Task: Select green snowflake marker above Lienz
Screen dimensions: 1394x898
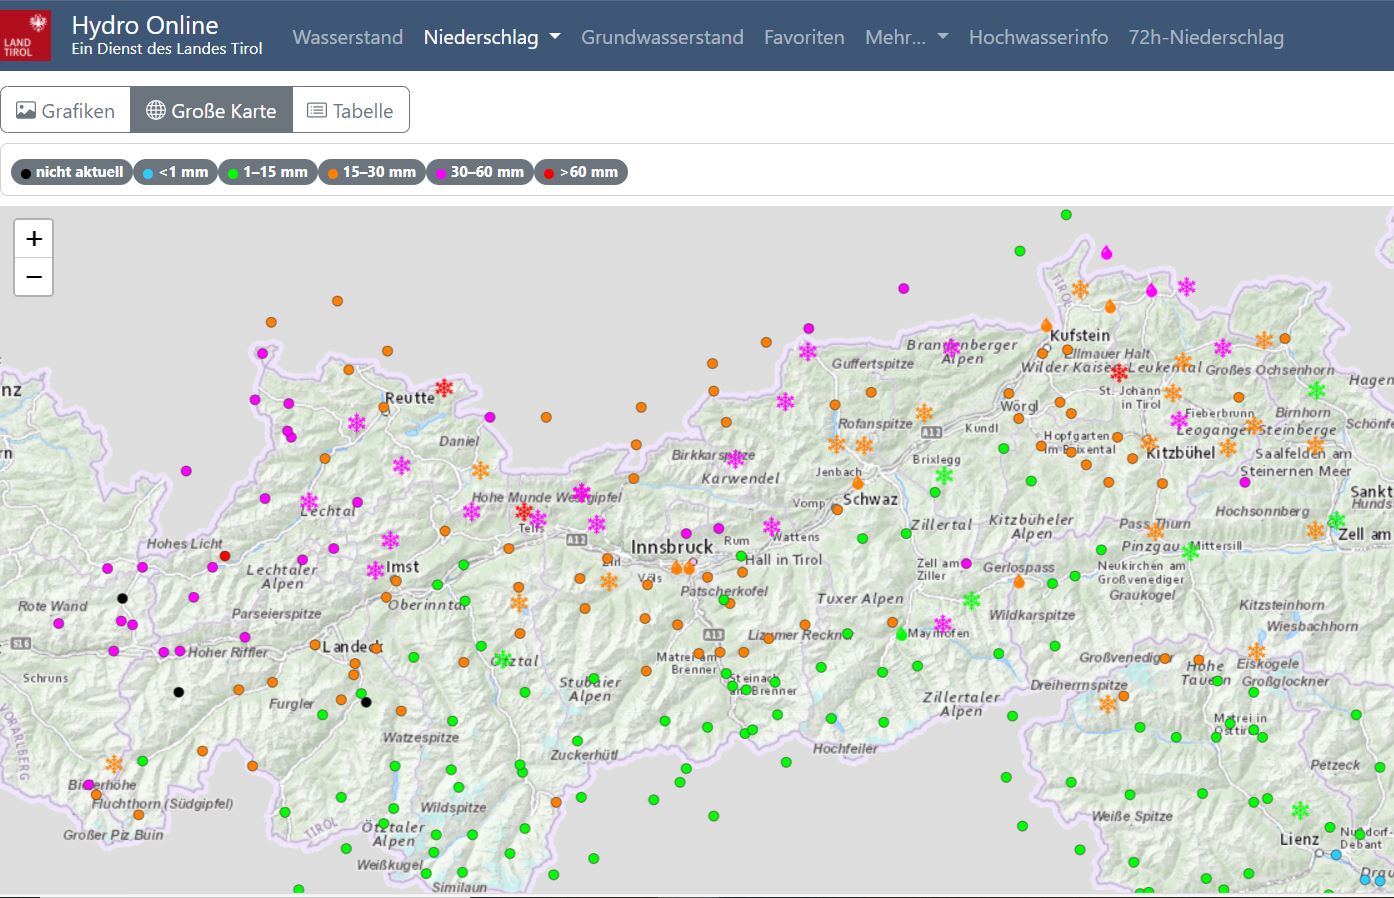Action: point(1300,809)
